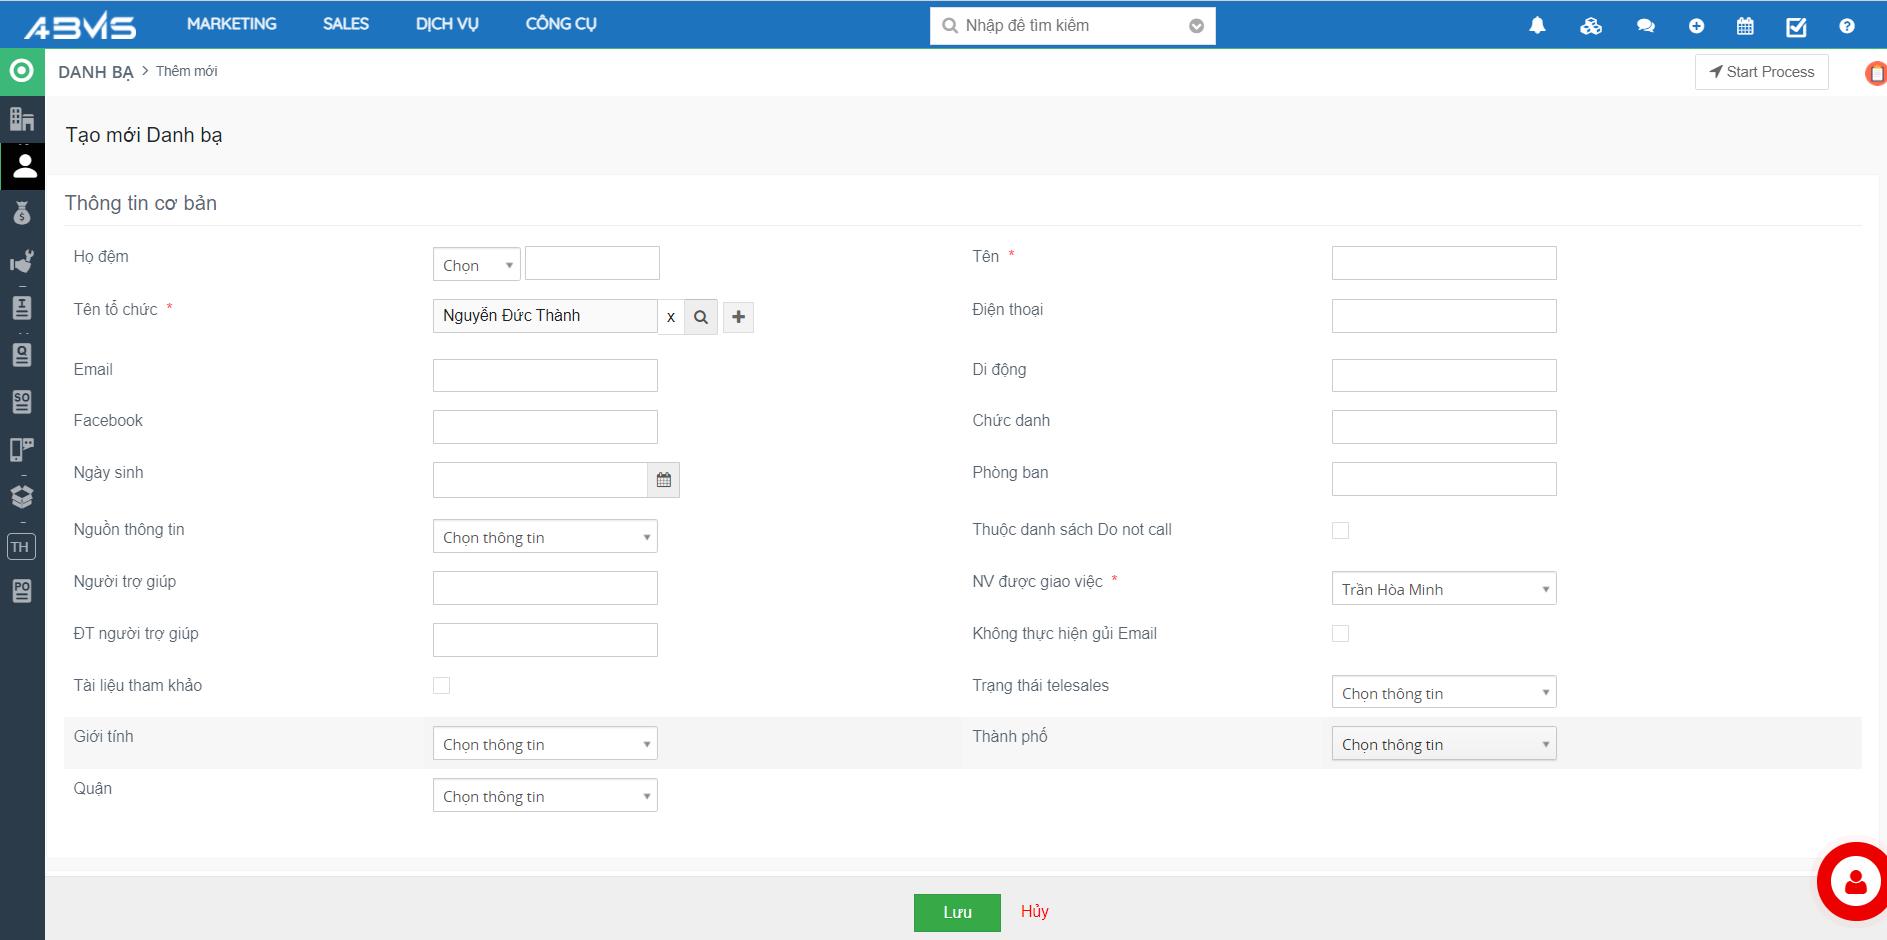Screen dimensions: 1887x940
Task: Search organization with magnifier icon
Action: coord(701,317)
